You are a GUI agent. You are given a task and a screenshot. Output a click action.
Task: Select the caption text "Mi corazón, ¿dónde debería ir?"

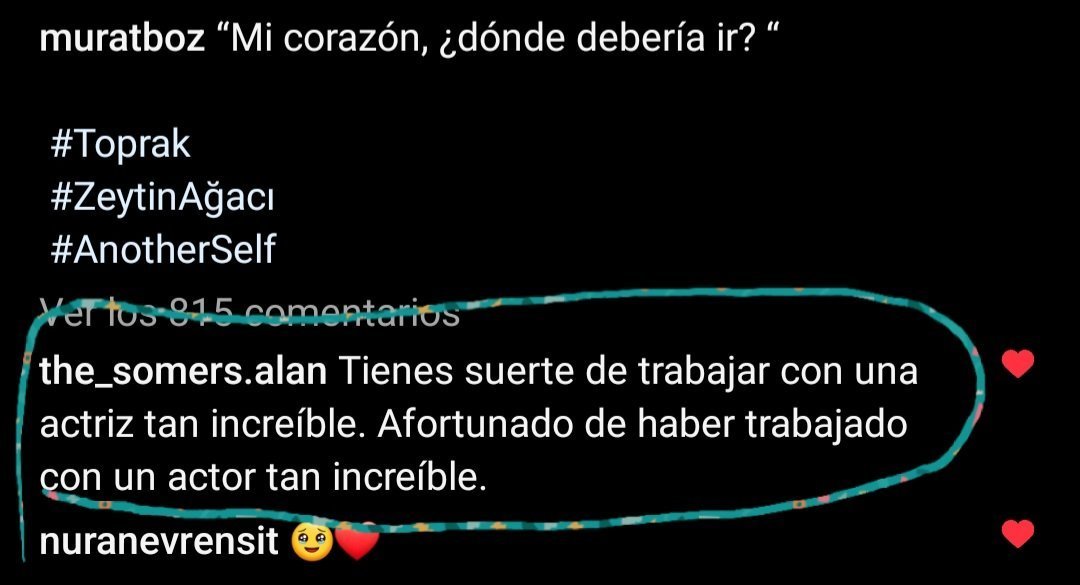point(498,39)
